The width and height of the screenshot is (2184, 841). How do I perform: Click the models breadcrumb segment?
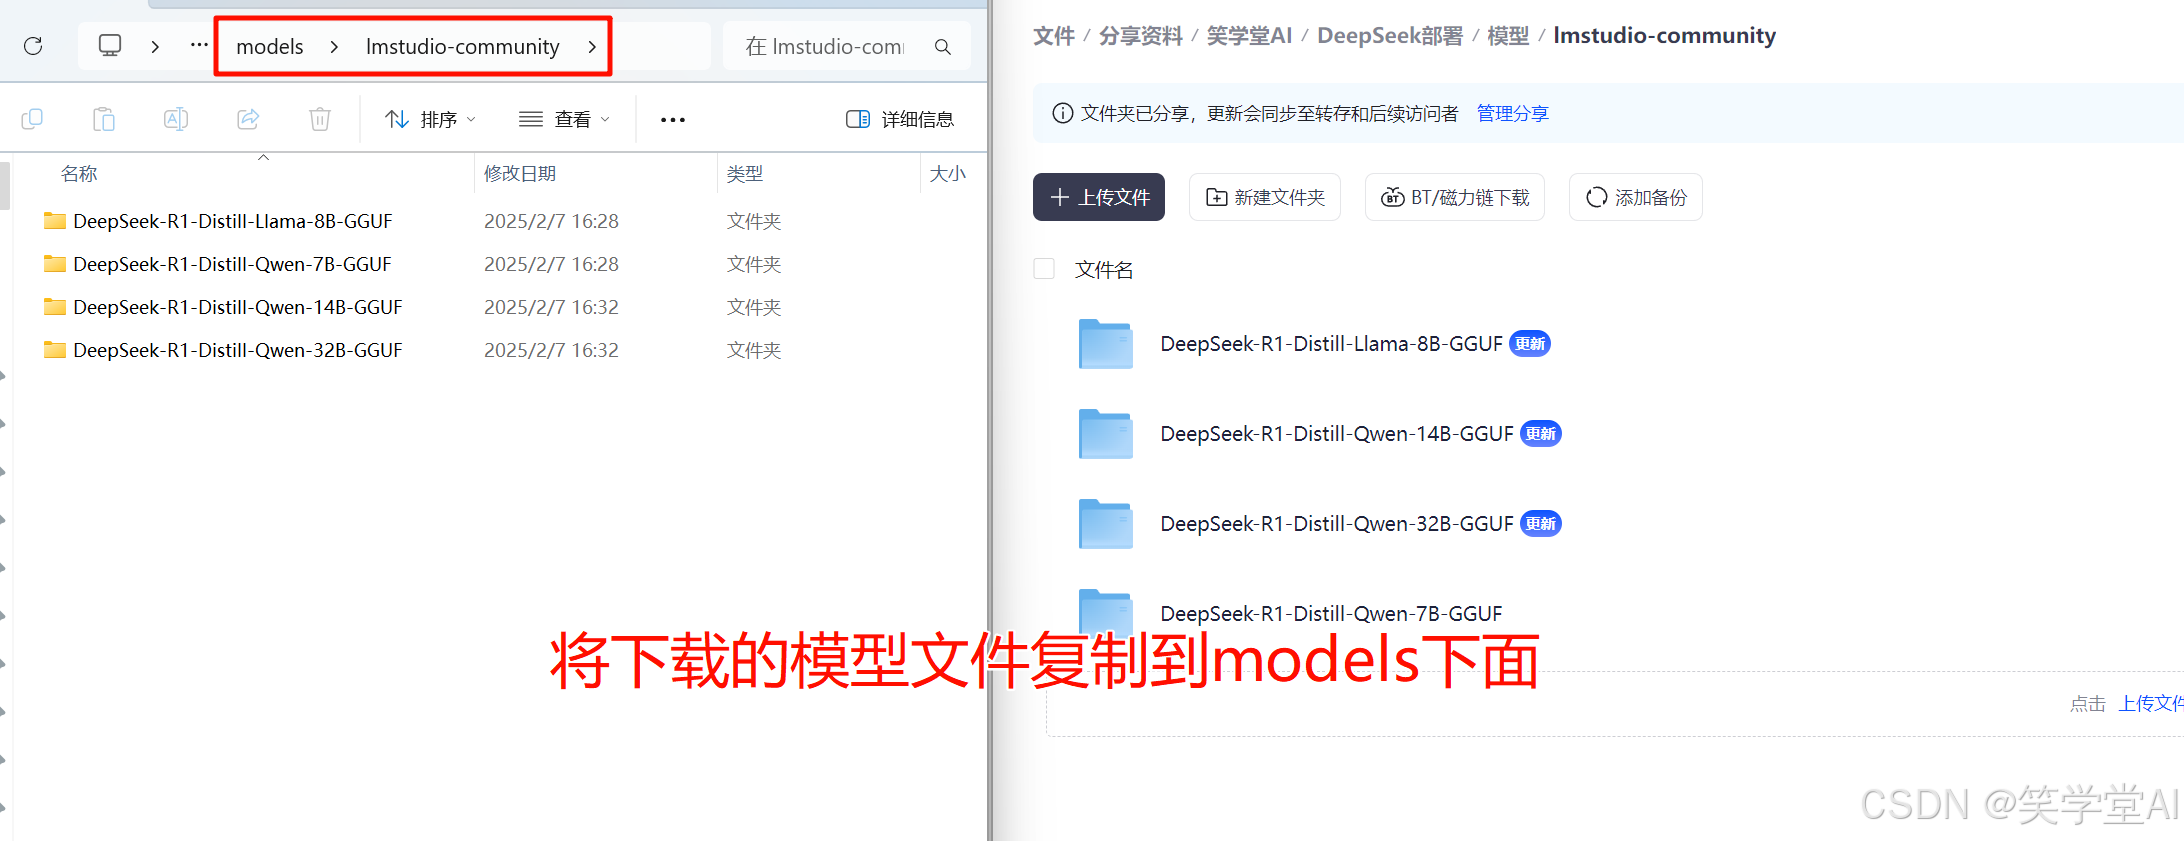pyautogui.click(x=270, y=47)
